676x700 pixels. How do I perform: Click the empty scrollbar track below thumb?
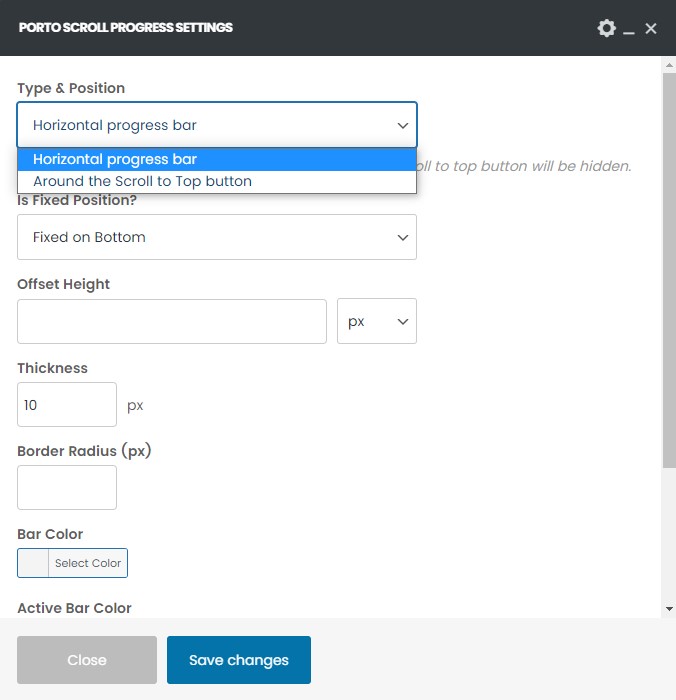pos(668,540)
